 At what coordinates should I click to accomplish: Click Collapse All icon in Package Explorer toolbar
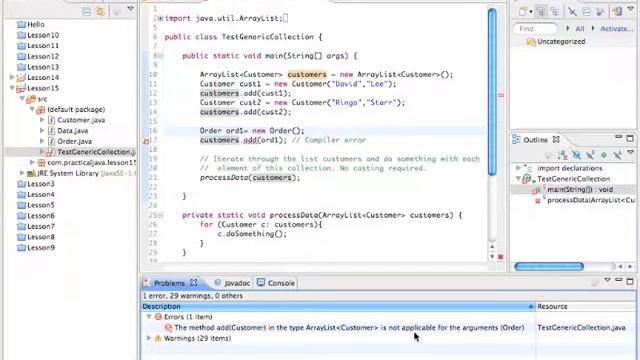(87, 11)
